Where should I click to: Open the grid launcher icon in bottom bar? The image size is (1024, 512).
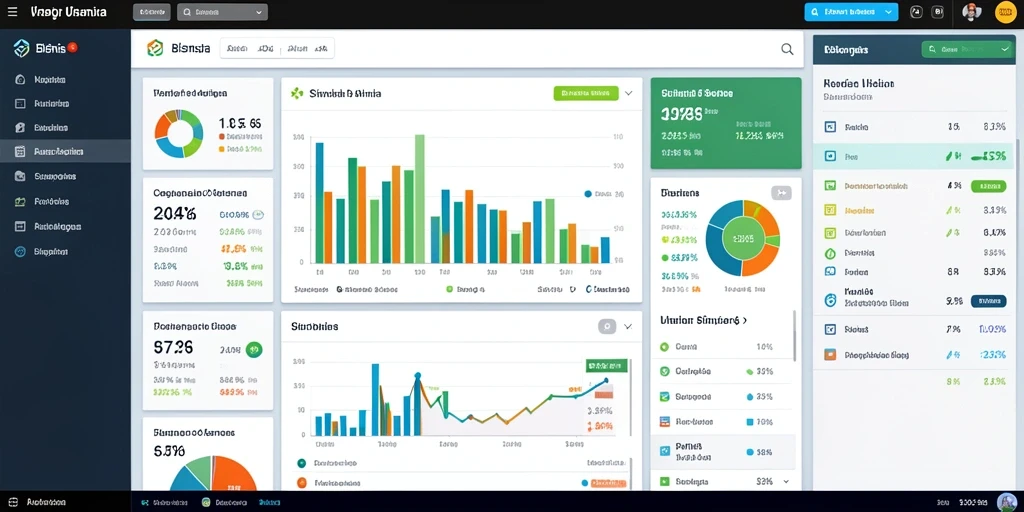(13, 502)
